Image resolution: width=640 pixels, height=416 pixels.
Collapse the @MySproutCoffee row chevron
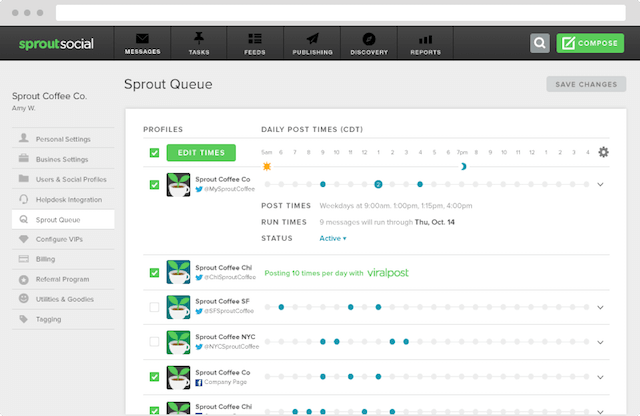(x=600, y=185)
